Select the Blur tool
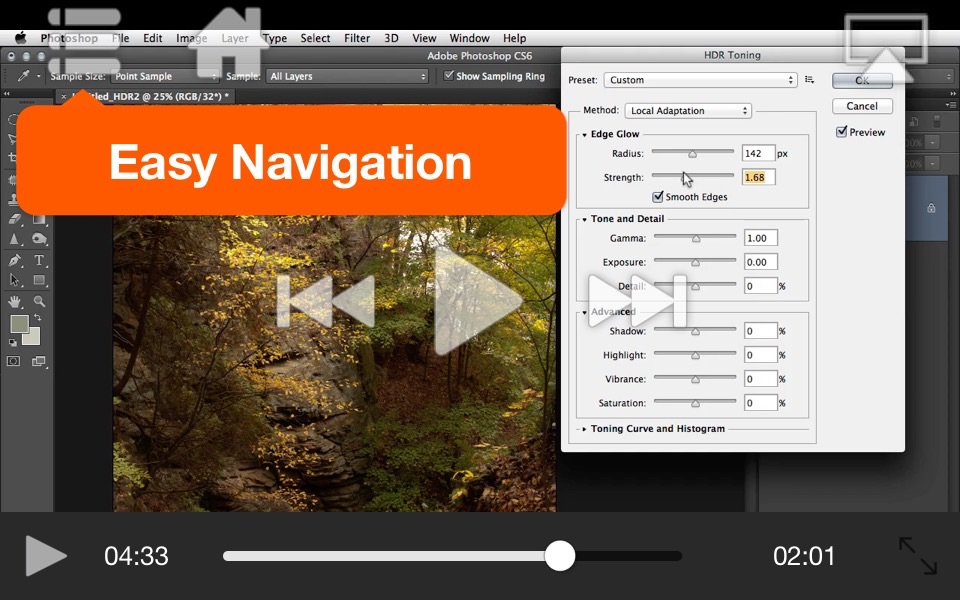This screenshot has width=960, height=600. point(15,239)
